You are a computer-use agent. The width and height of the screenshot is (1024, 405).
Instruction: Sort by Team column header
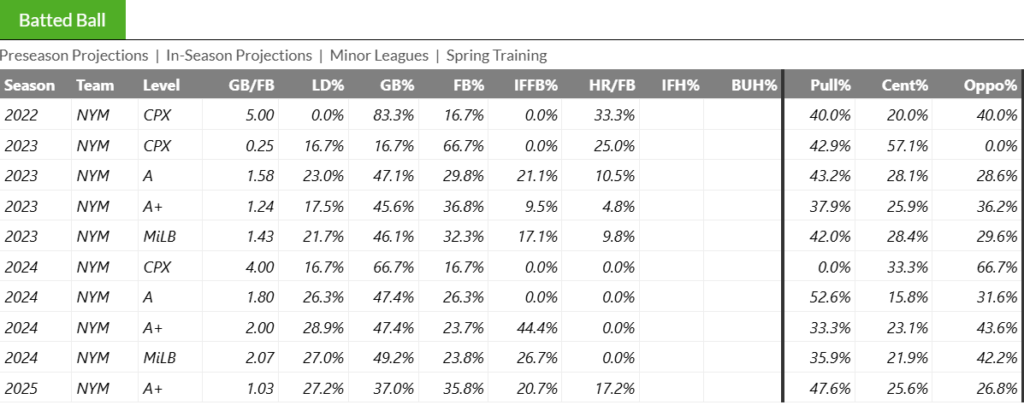click(95, 85)
